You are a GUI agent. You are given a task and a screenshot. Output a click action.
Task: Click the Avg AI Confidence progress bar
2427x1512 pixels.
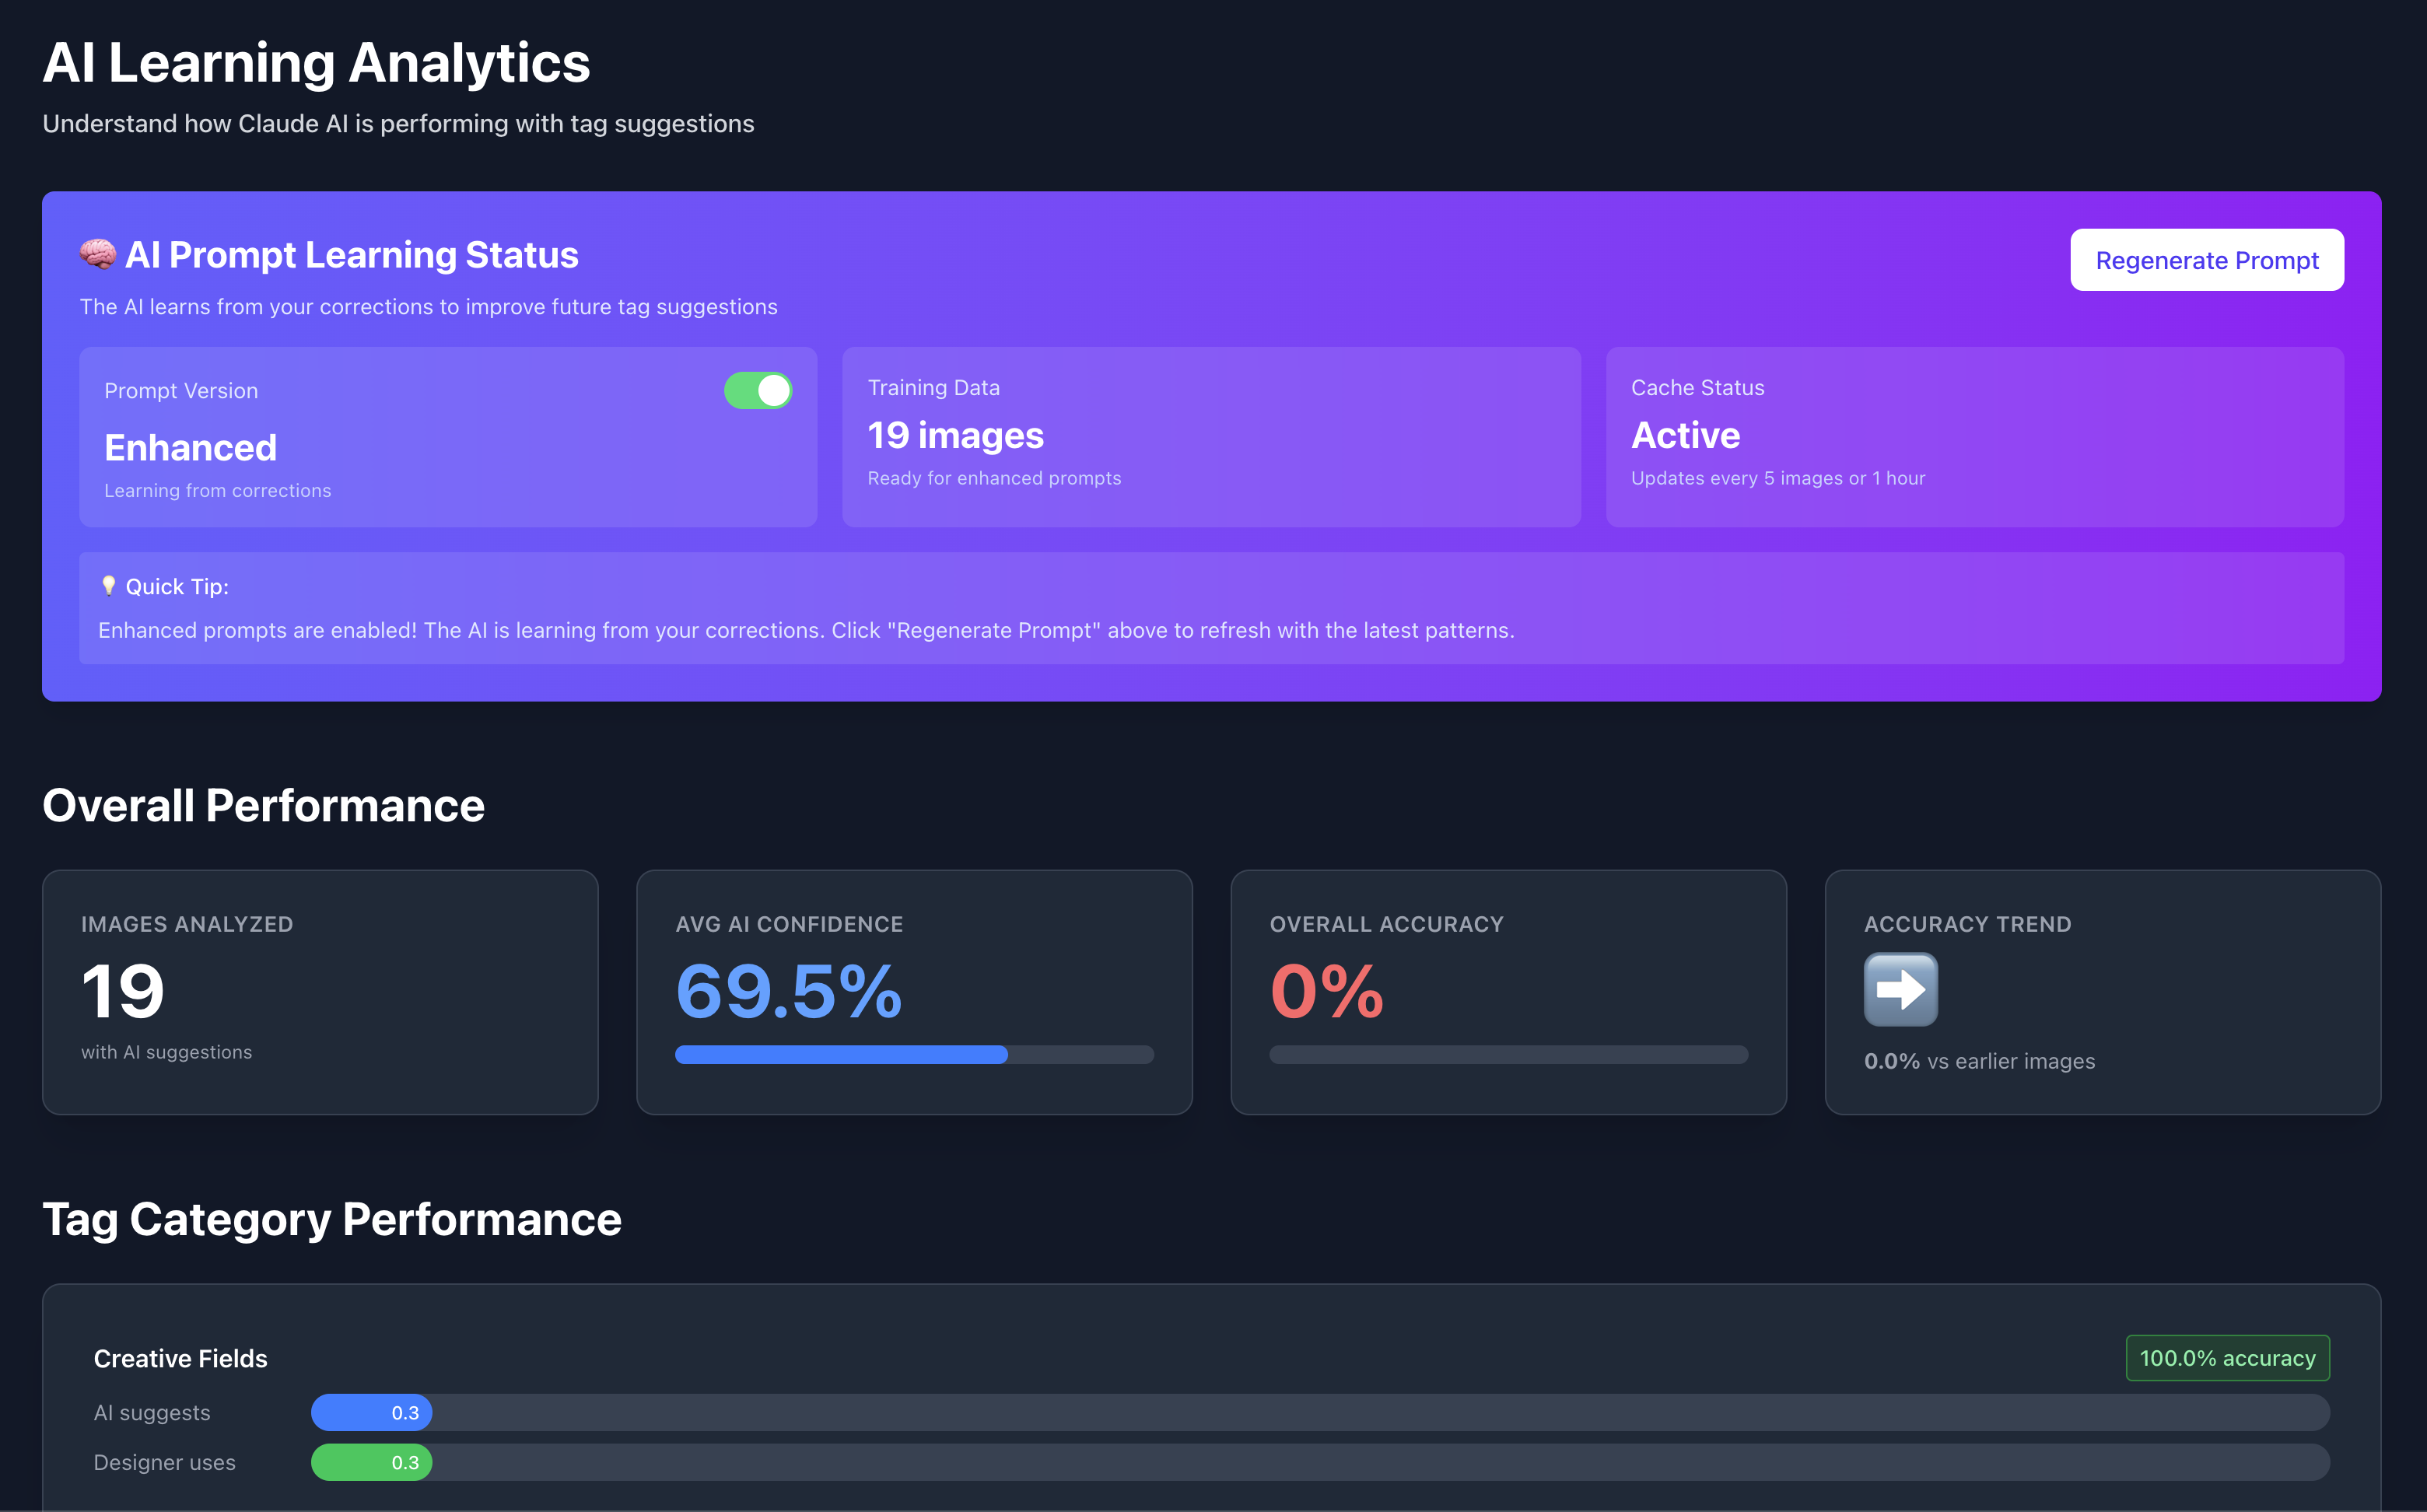(913, 1054)
